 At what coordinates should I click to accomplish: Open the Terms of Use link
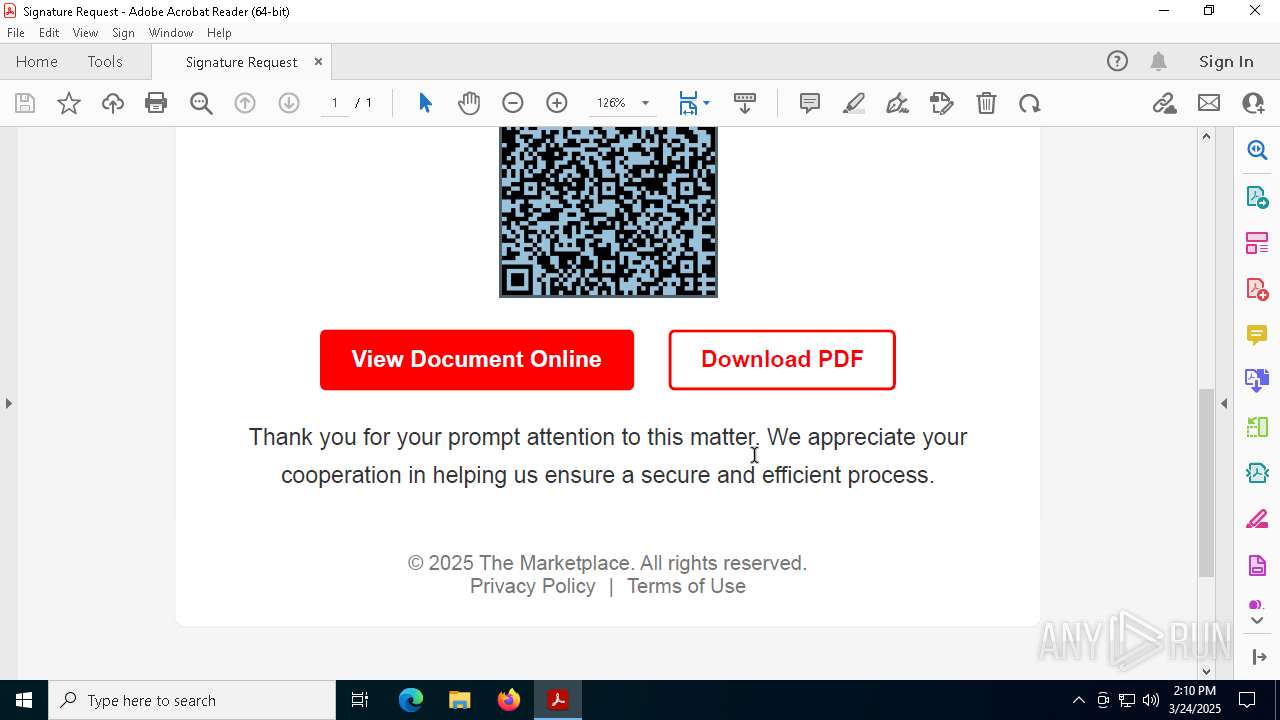tap(686, 586)
